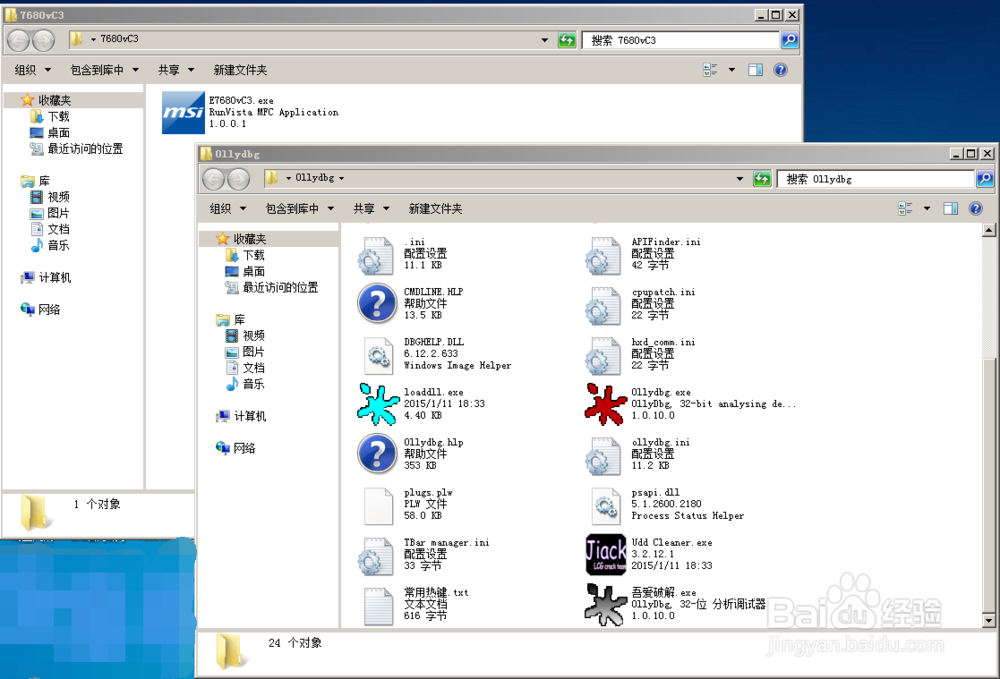Open 包含到库中 menu in 7680vC3 window
1000x679 pixels.
point(105,70)
